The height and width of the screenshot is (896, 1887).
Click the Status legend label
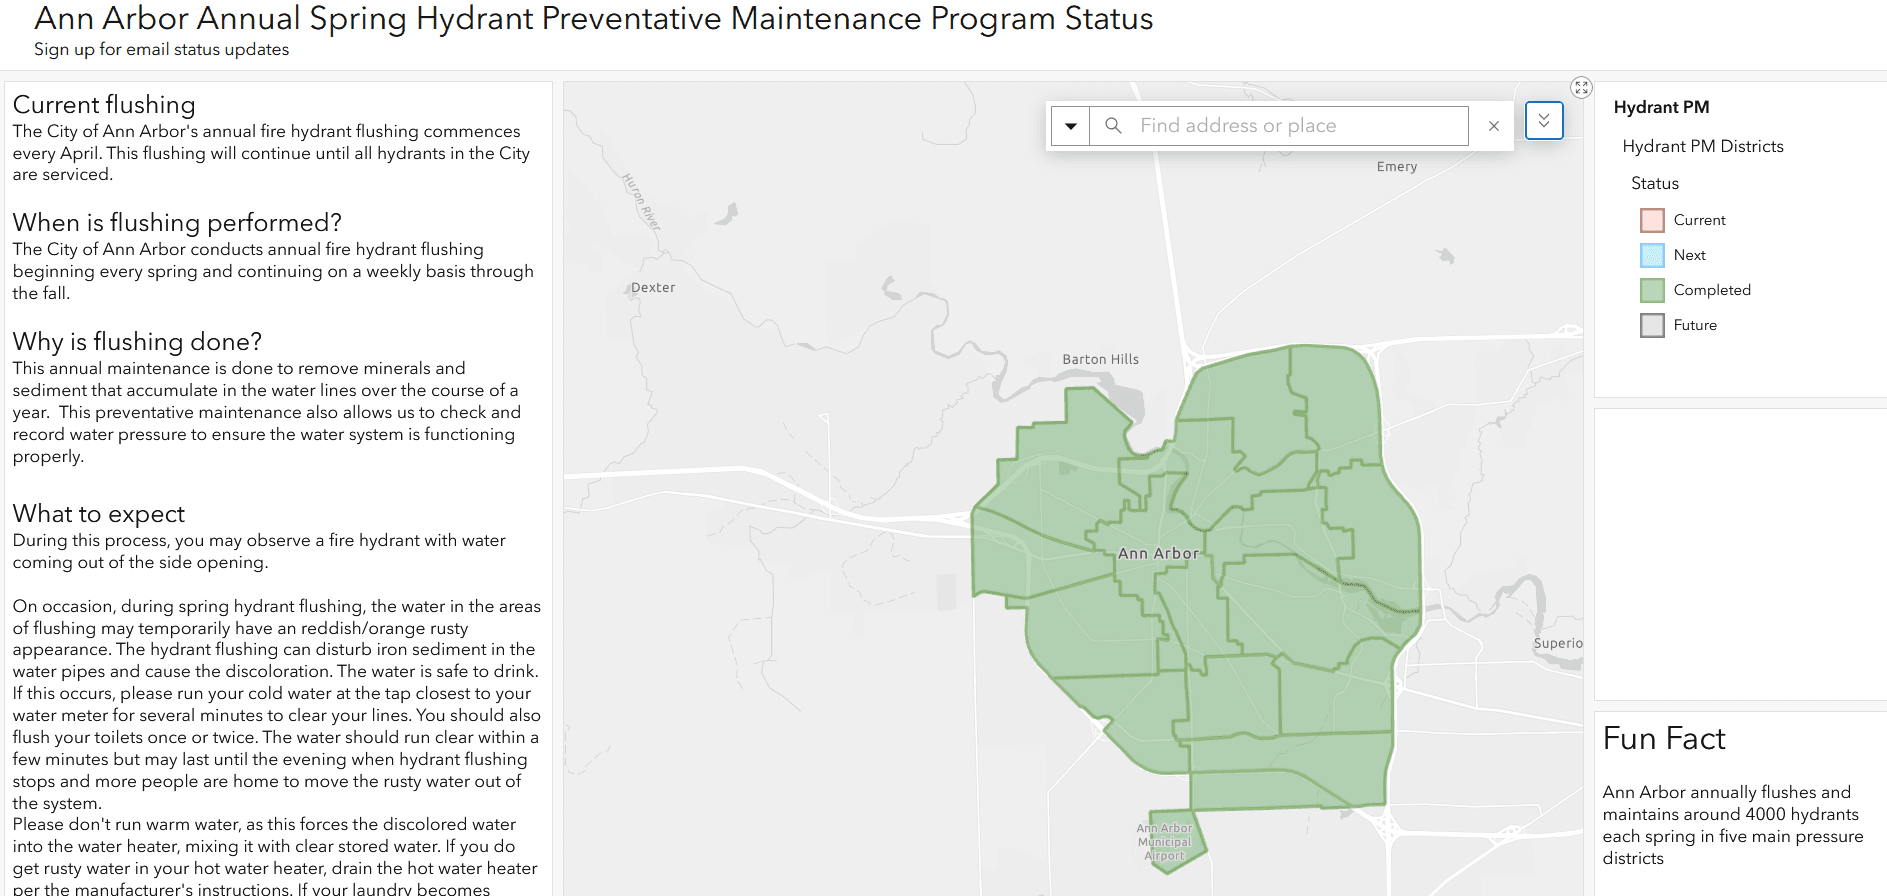point(1655,183)
